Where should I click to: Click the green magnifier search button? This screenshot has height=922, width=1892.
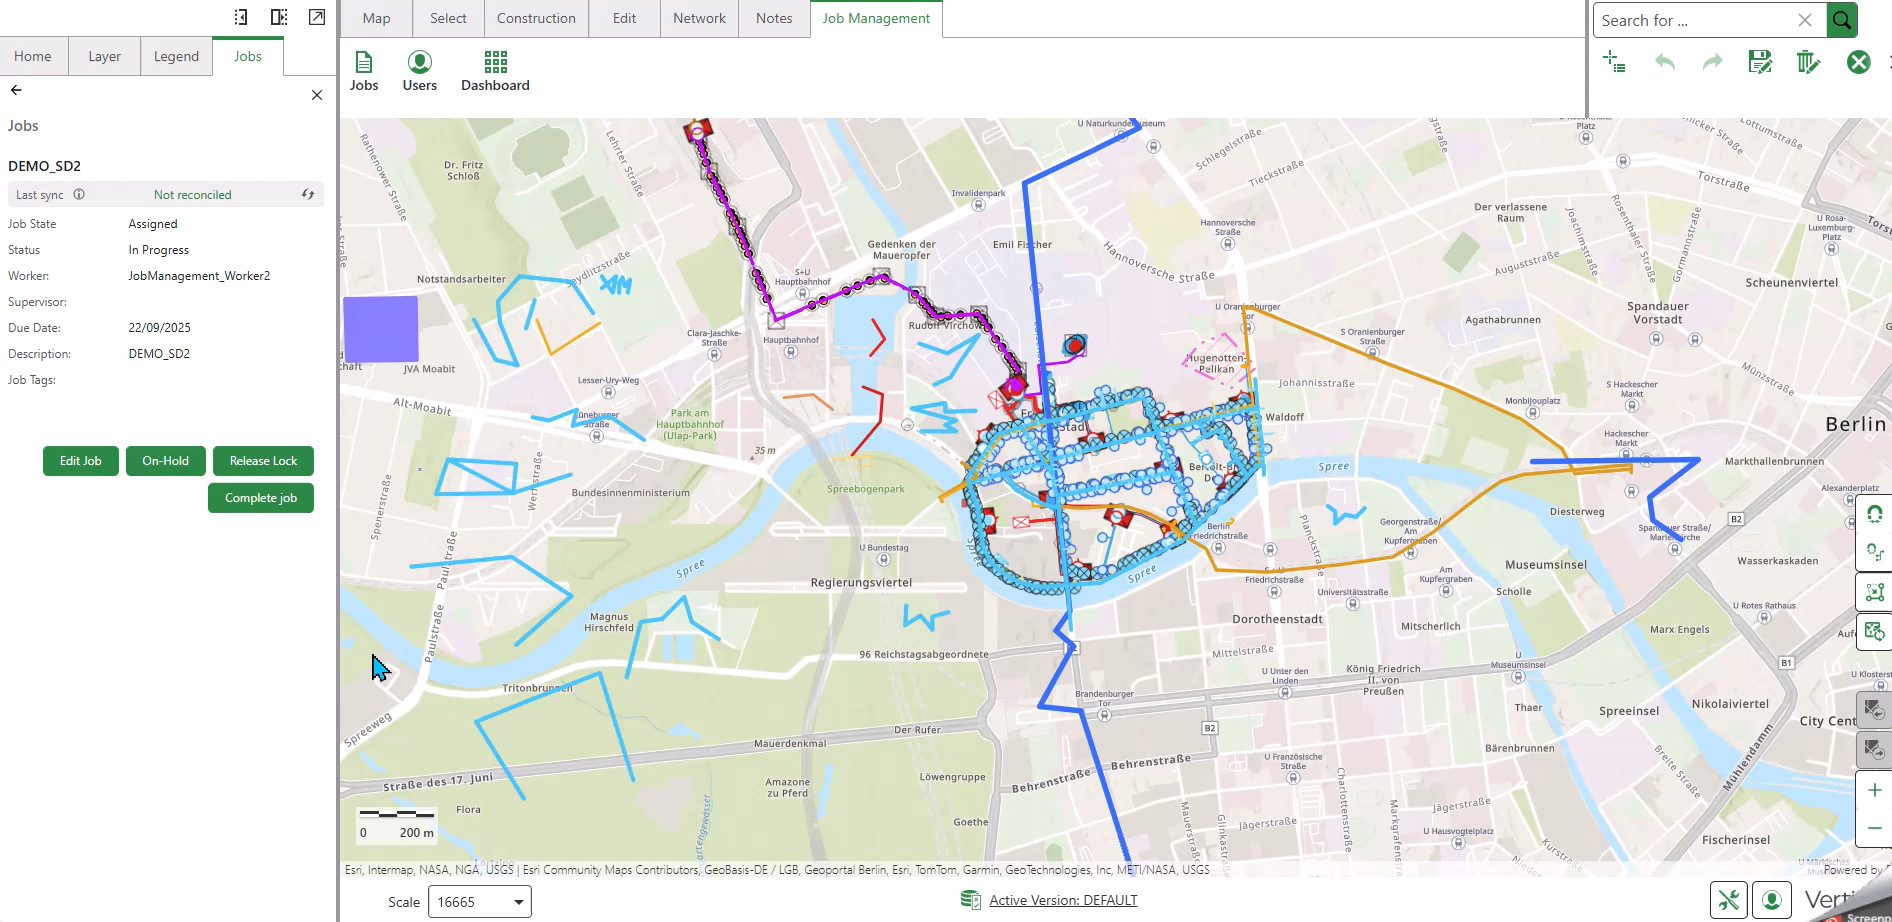tap(1842, 20)
